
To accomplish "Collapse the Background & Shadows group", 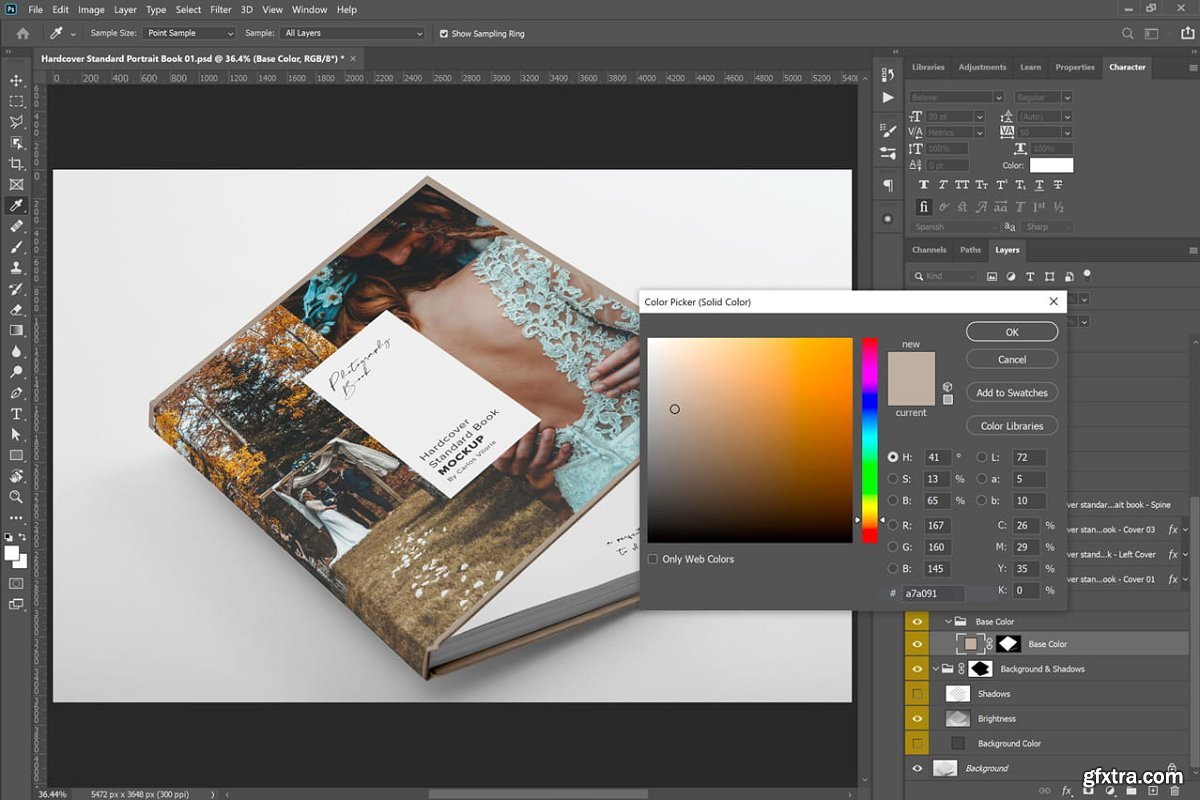I will [936, 669].
